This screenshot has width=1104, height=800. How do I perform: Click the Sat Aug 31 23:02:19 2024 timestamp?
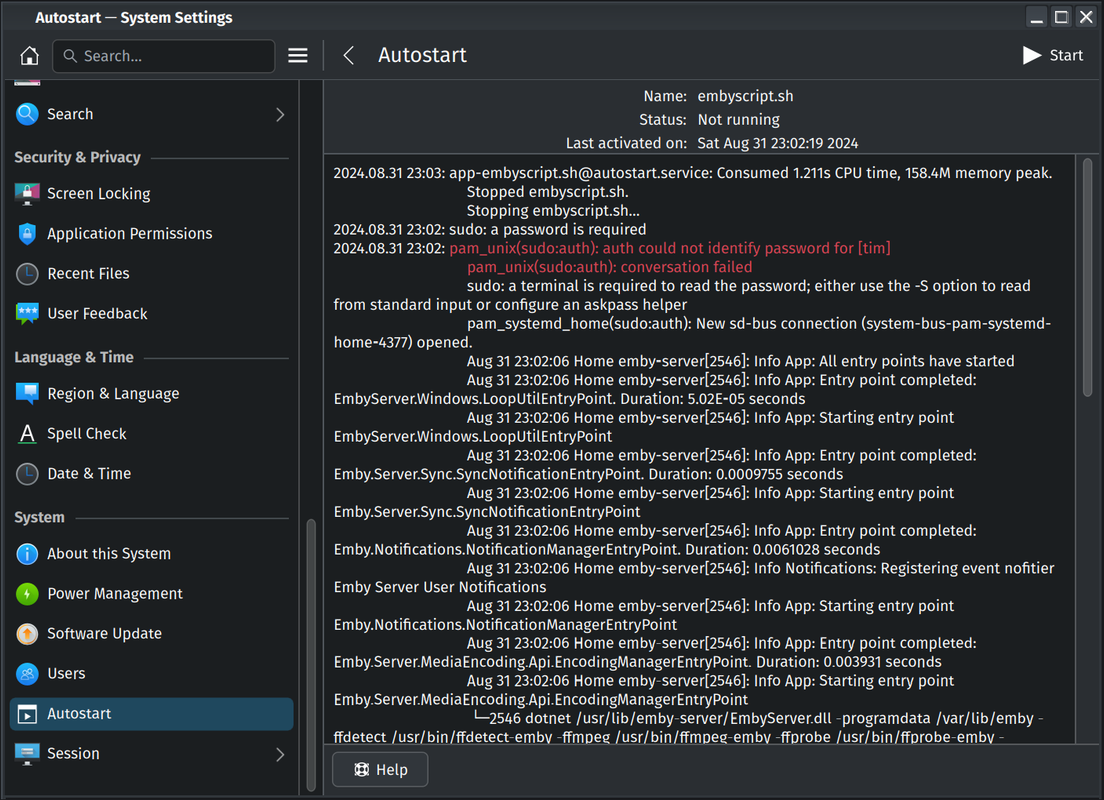(777, 144)
